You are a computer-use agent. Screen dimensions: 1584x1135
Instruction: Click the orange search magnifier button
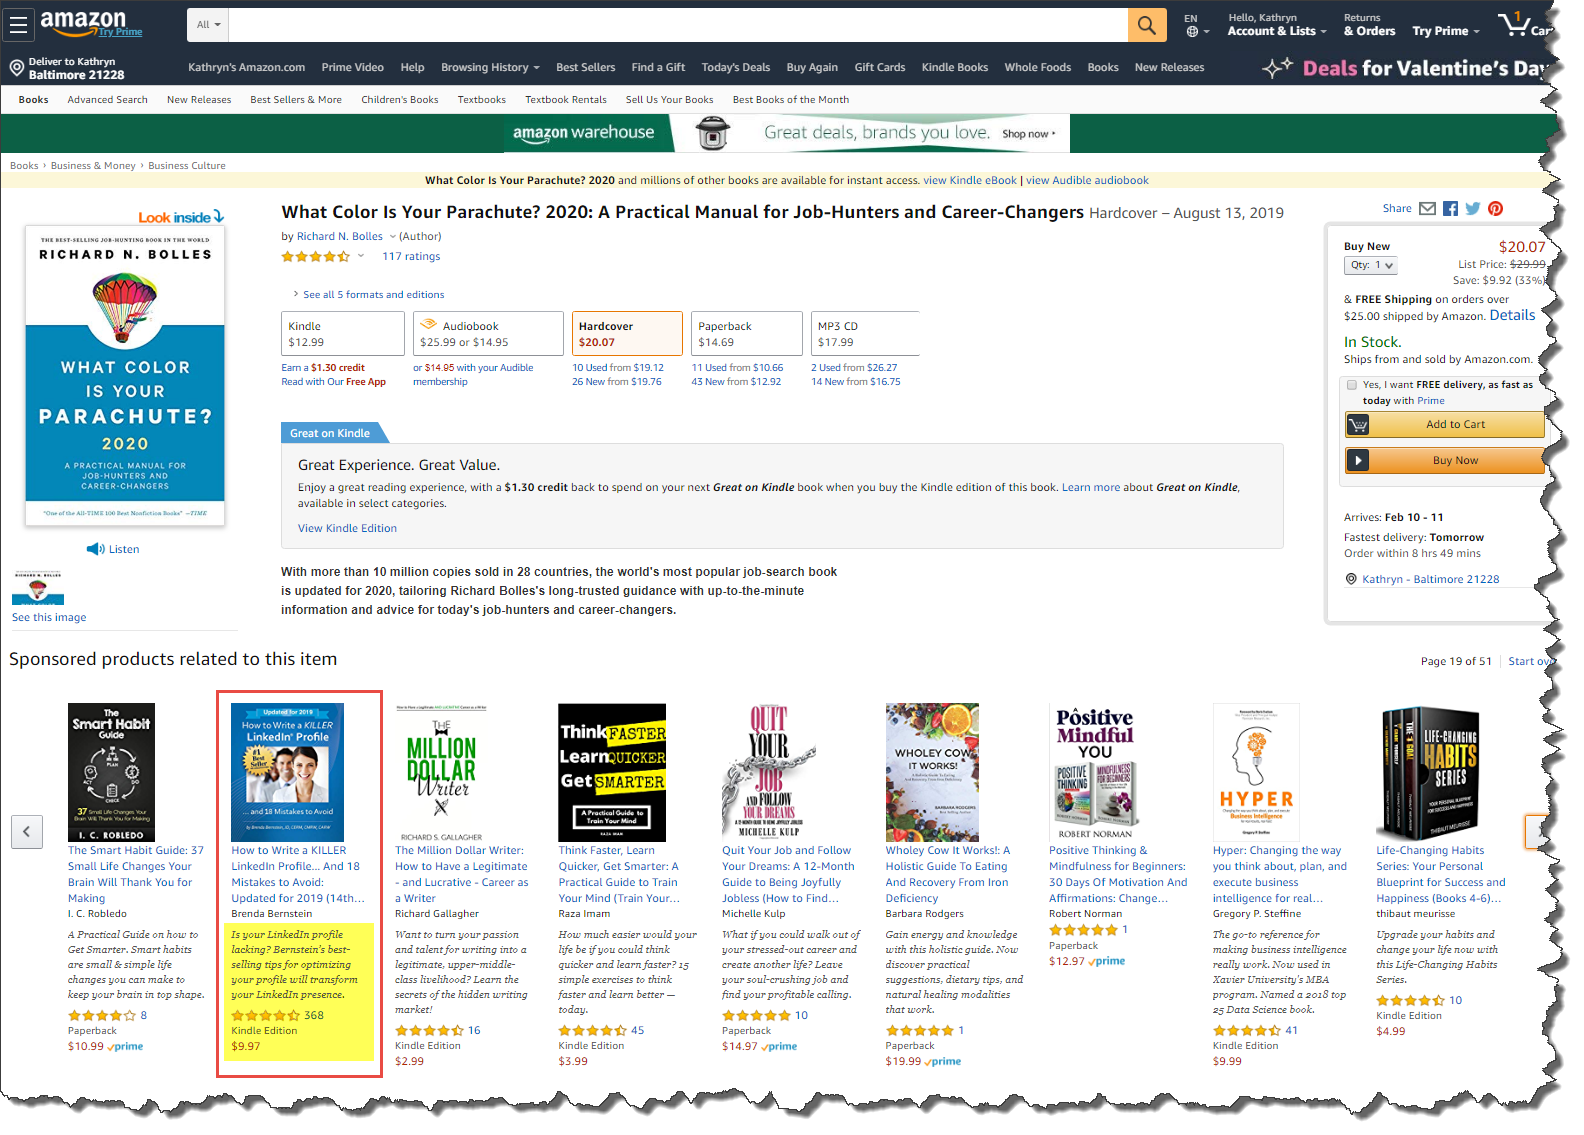1147,25
